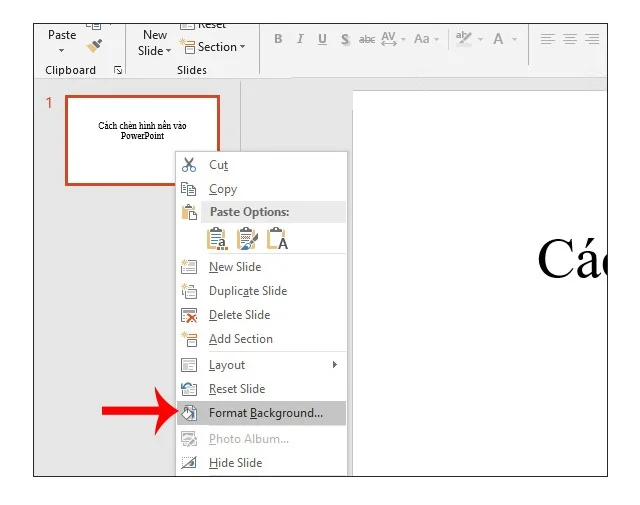The image size is (640, 505).
Task: Click the Copy icon in context menu
Action: (189, 189)
